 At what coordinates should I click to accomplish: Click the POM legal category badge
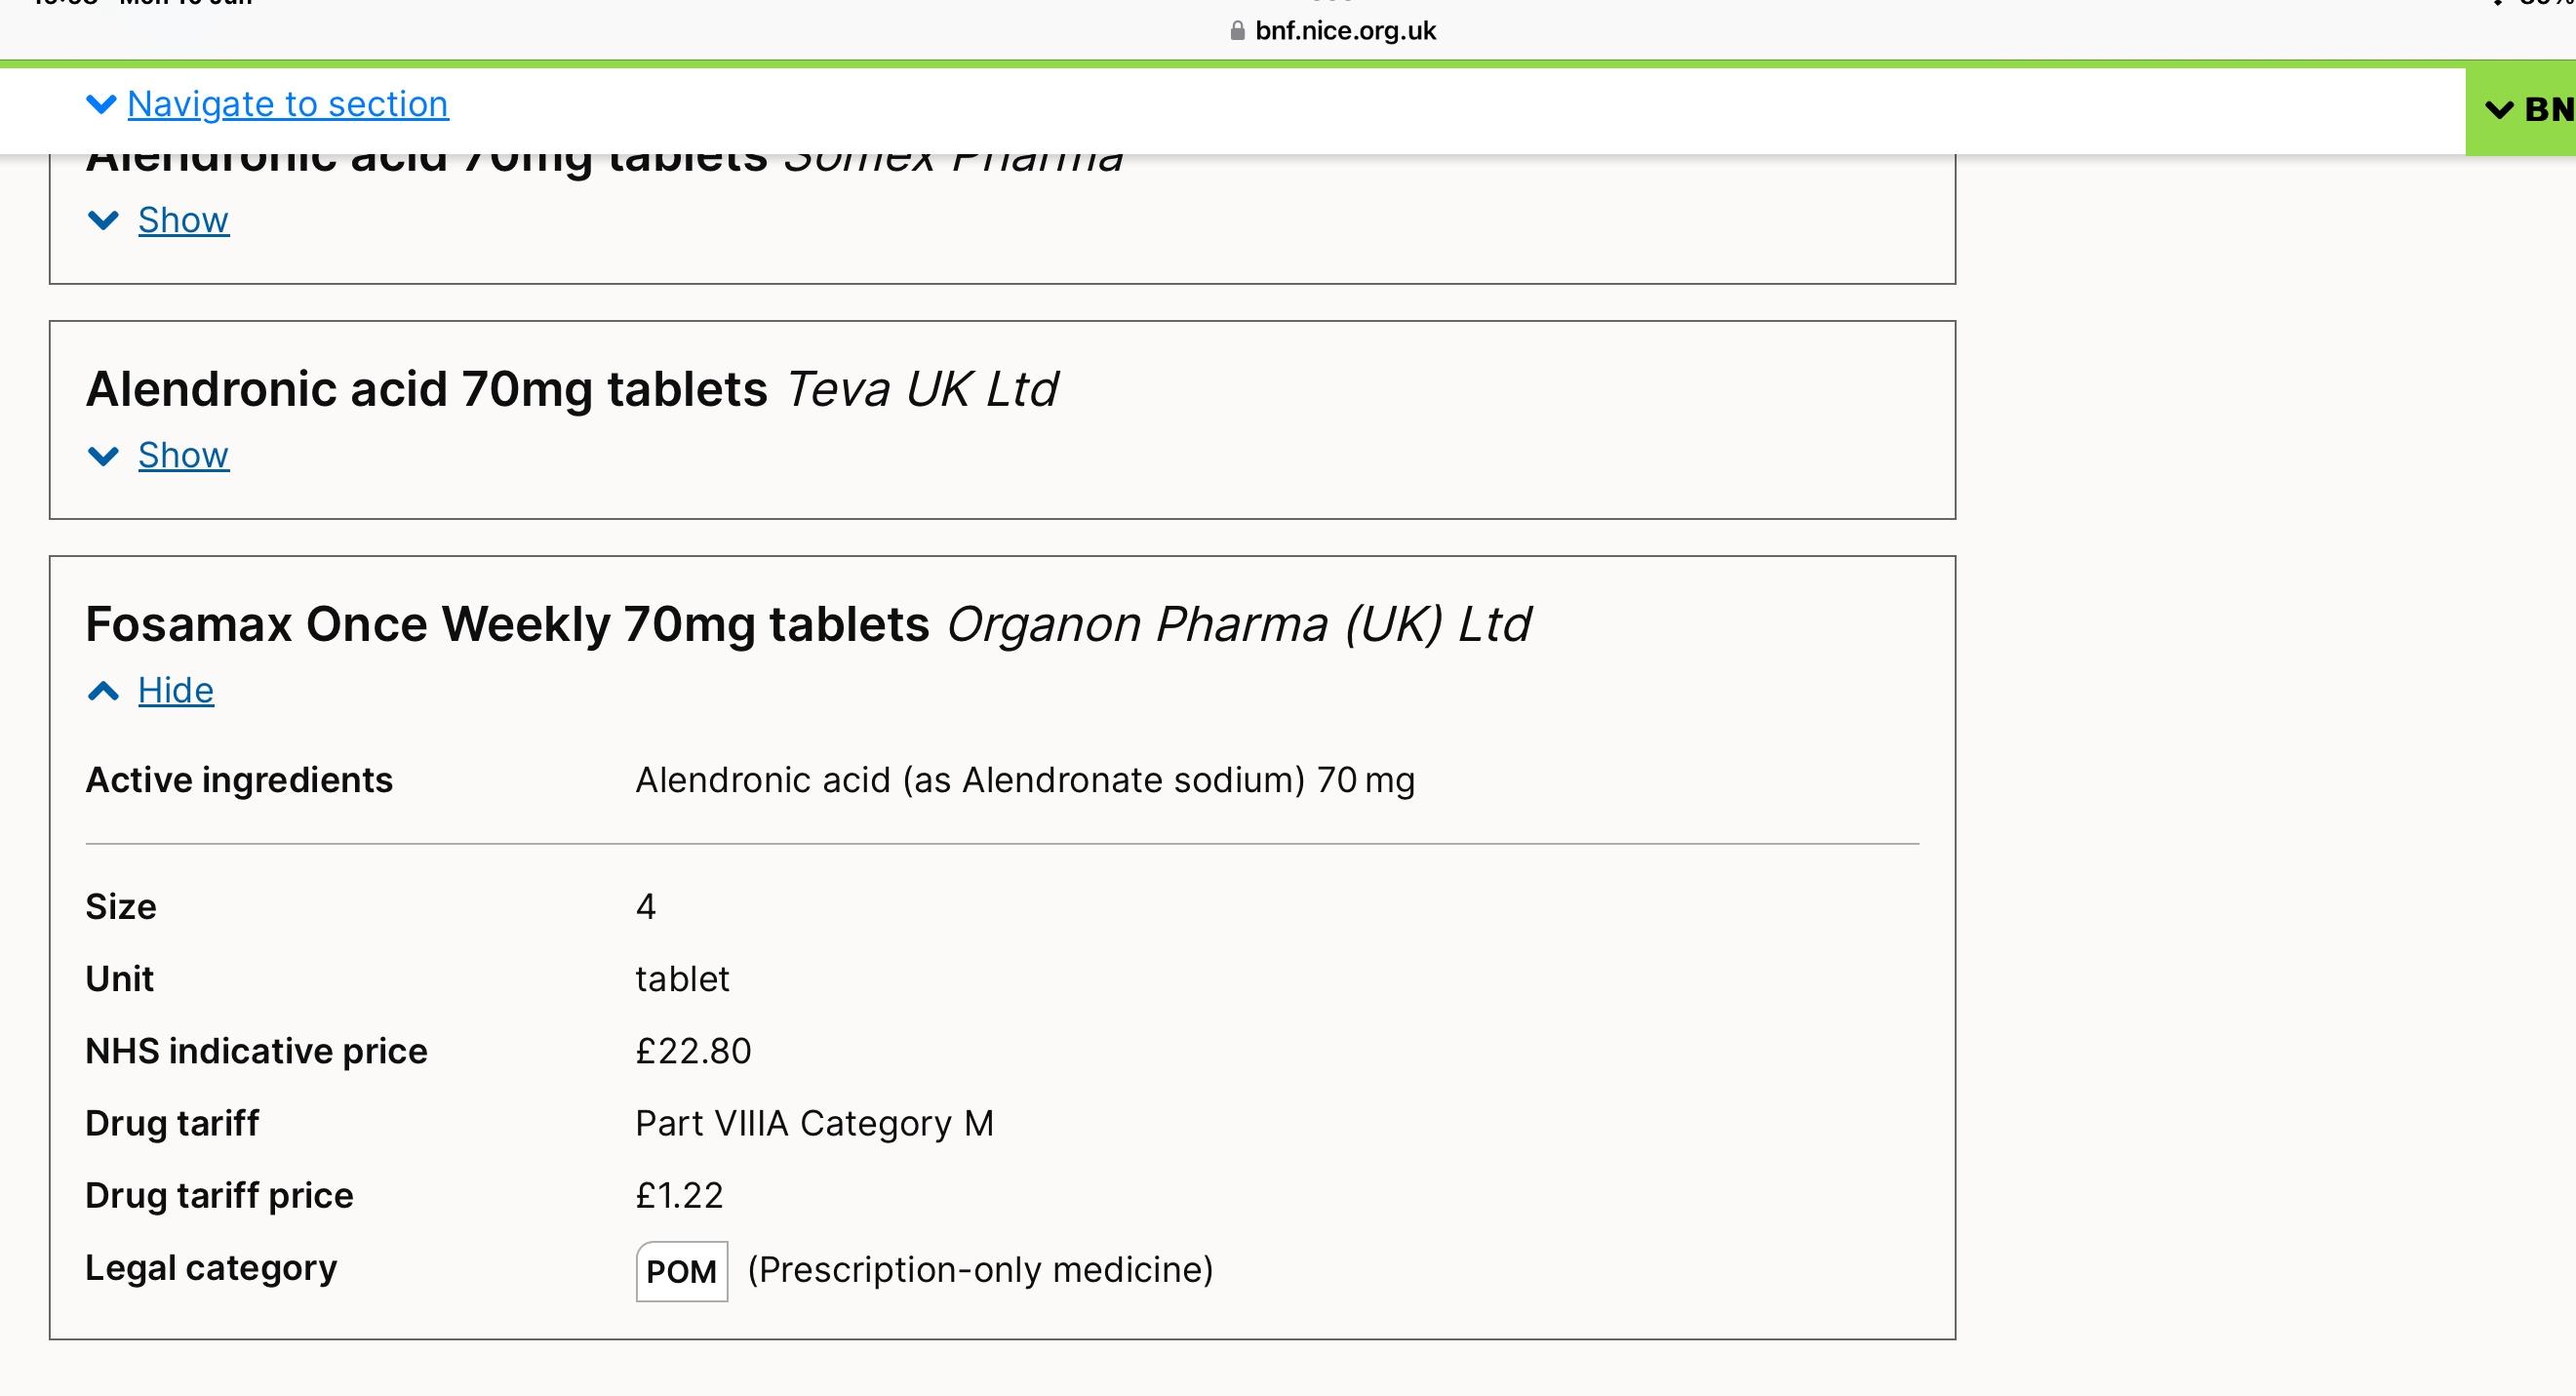tap(681, 1271)
